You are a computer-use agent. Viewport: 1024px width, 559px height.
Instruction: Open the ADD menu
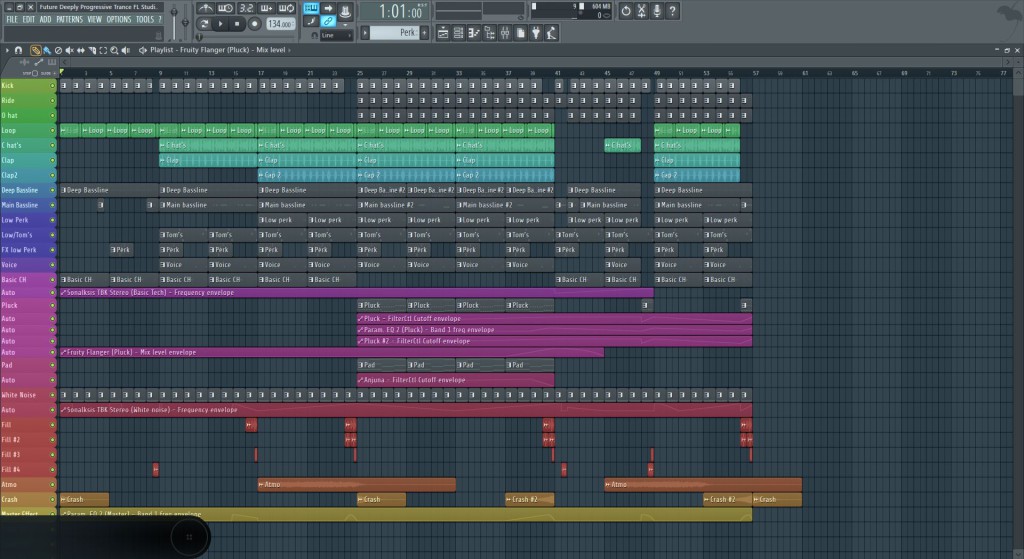point(45,20)
